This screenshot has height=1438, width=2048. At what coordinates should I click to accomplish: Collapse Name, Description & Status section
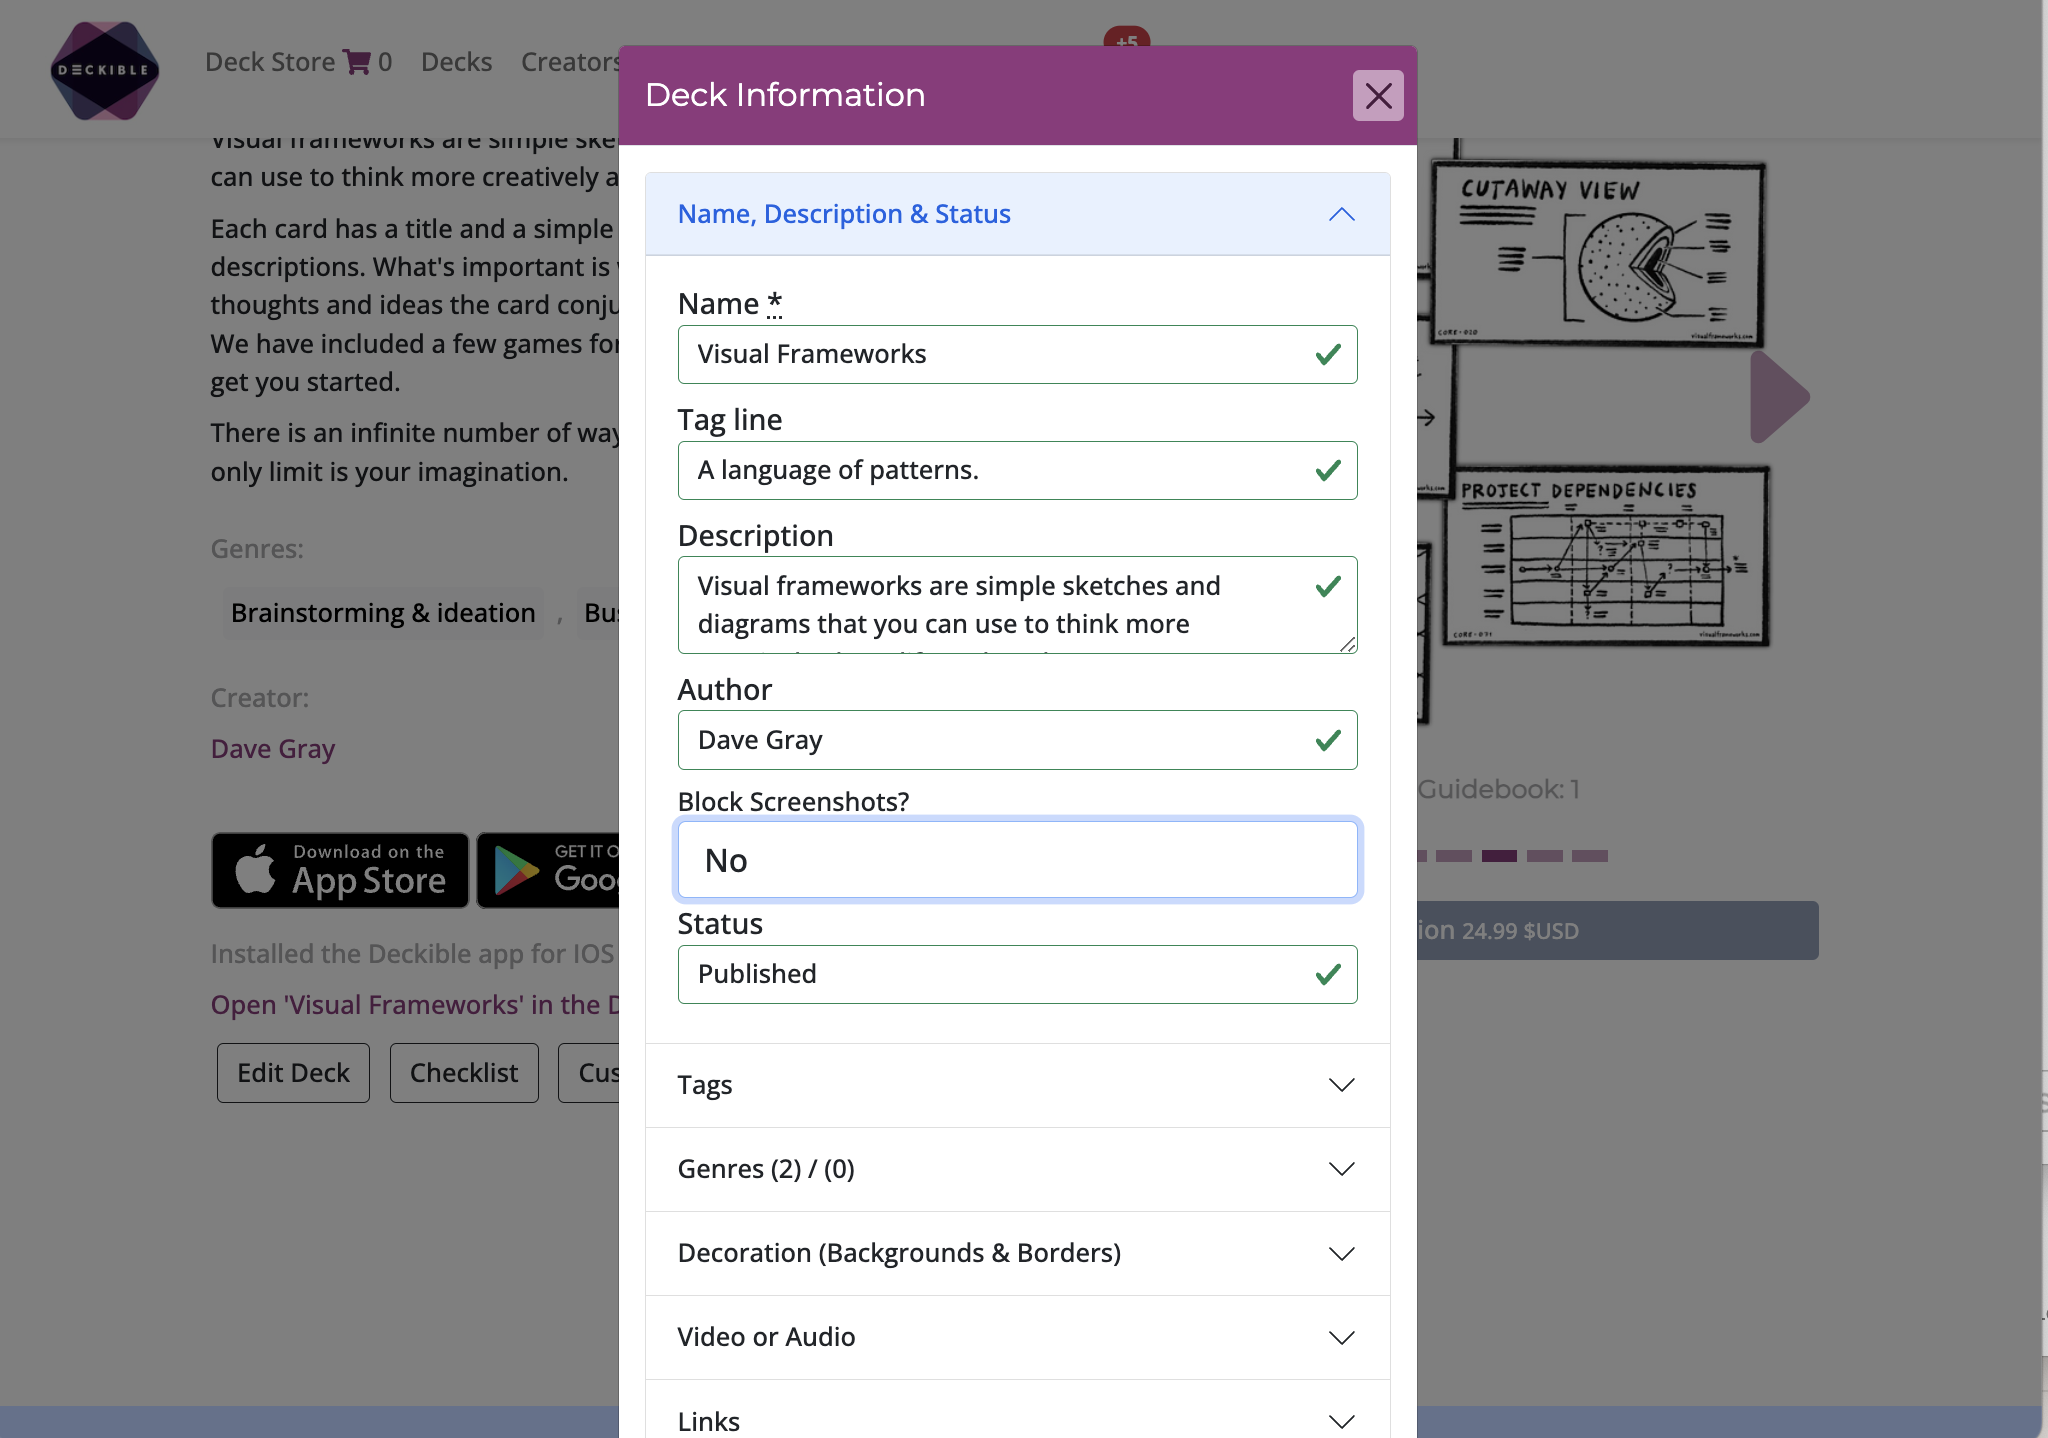1017,214
